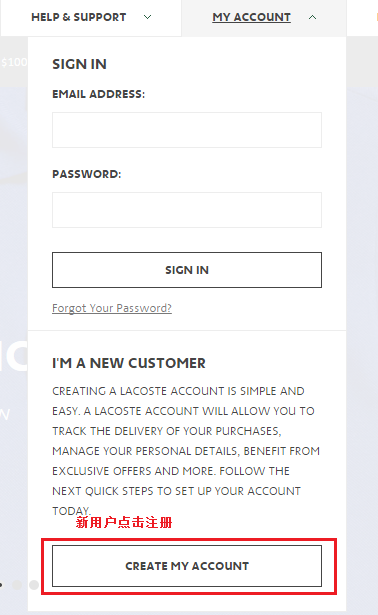Click the $100 promo banner text
The width and height of the screenshot is (378, 615).
point(14,62)
